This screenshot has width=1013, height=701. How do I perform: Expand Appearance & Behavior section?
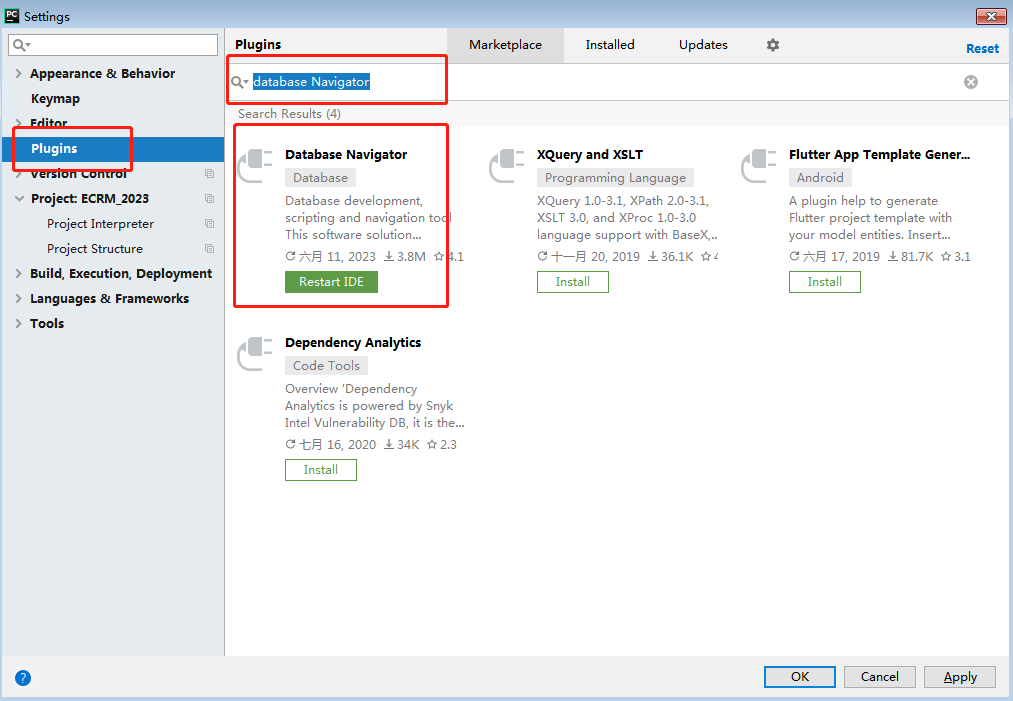[18, 74]
